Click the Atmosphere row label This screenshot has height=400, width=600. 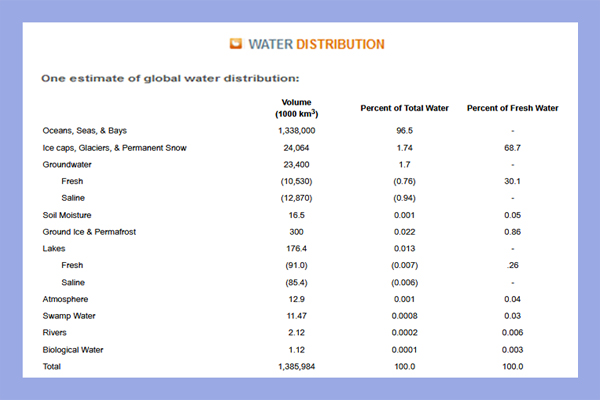click(x=65, y=299)
